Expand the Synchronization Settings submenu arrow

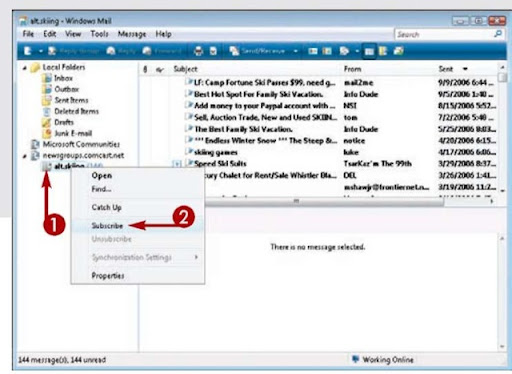(196, 257)
